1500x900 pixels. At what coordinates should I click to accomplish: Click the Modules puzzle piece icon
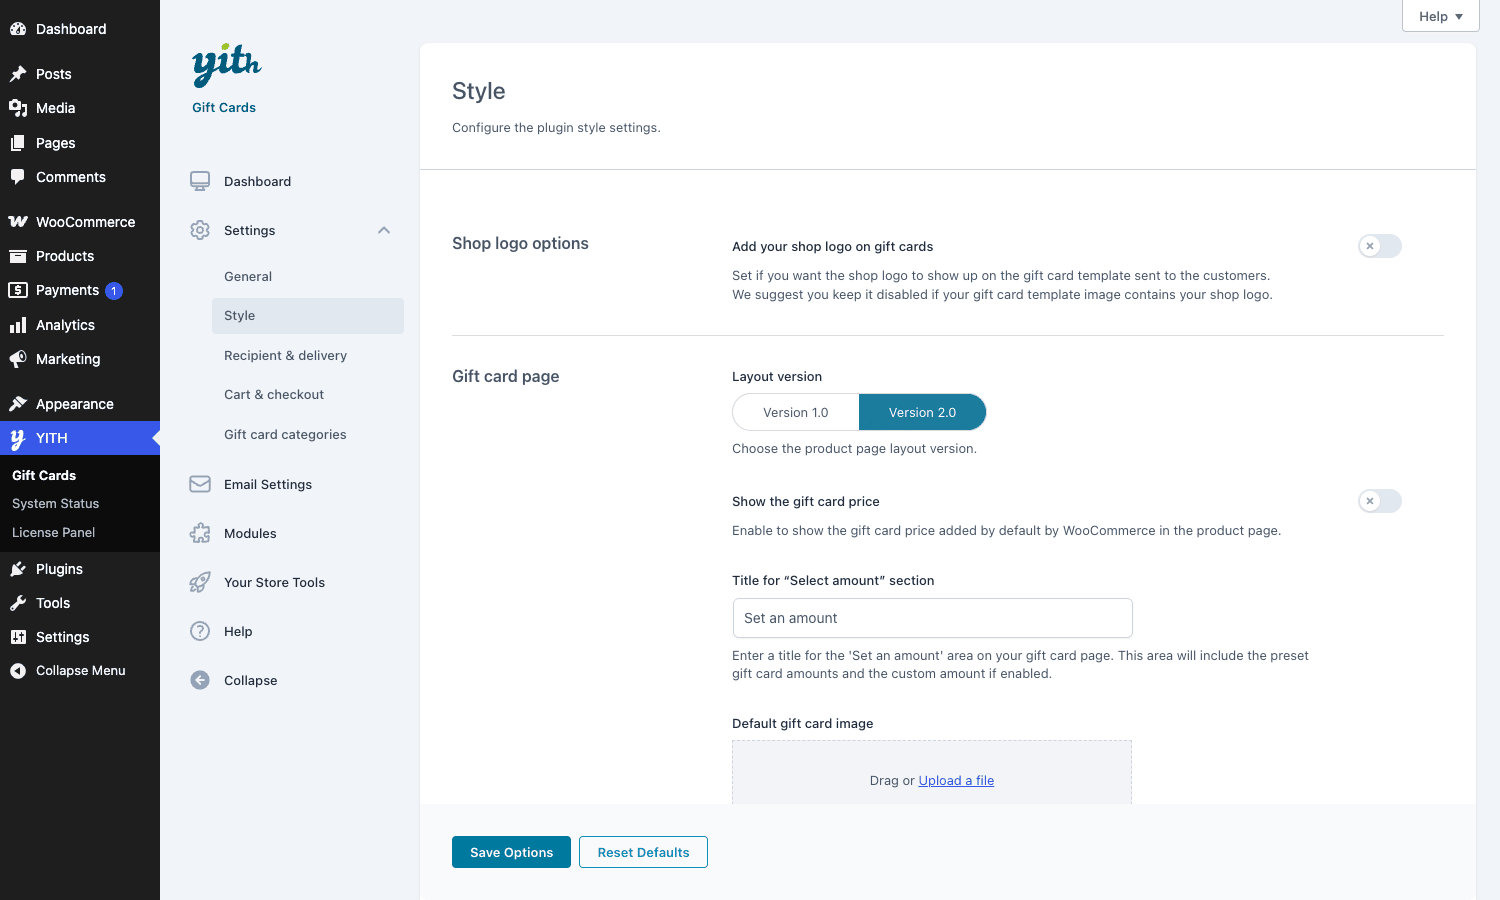click(x=200, y=533)
